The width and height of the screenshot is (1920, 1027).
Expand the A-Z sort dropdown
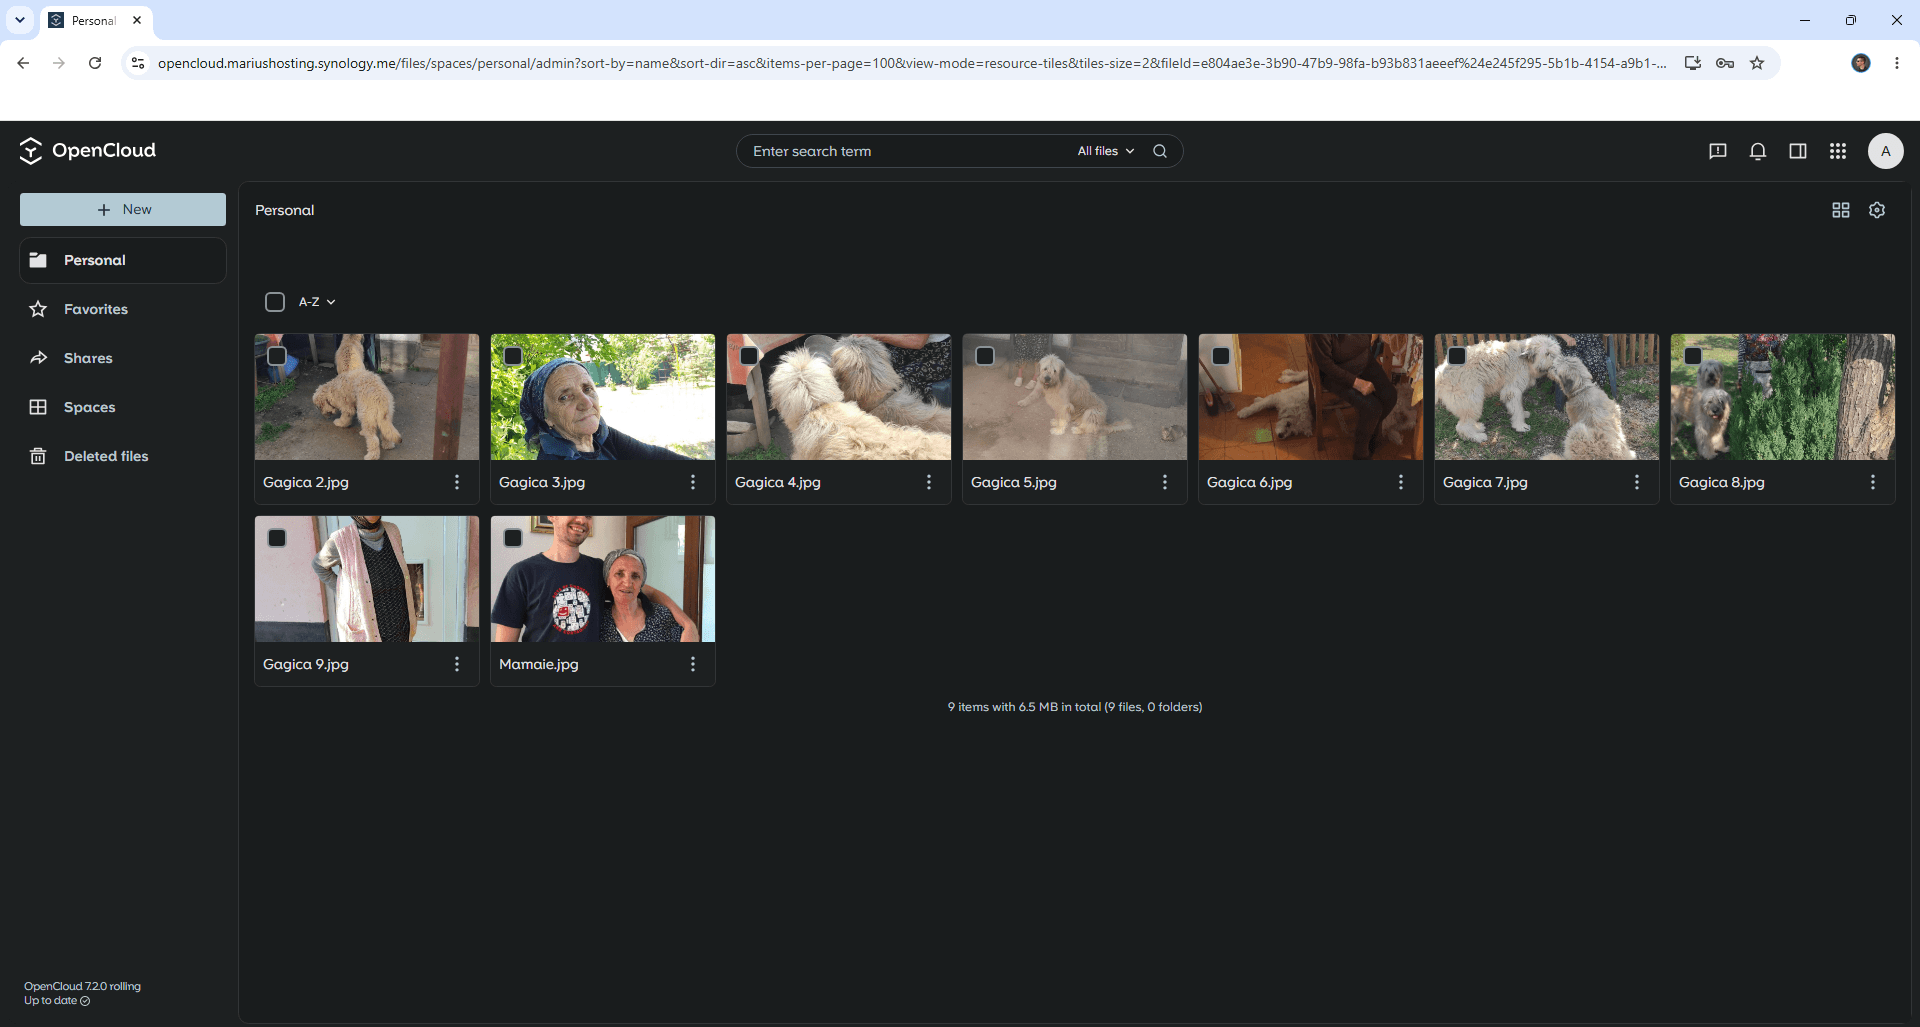click(317, 302)
